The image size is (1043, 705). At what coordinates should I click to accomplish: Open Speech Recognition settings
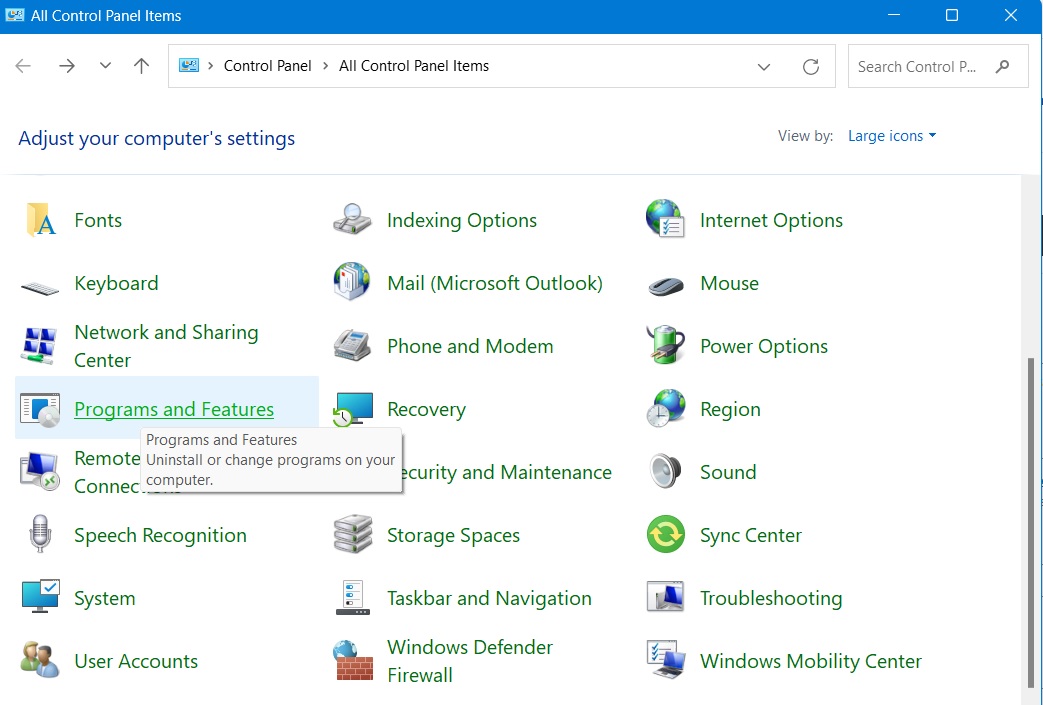[160, 535]
